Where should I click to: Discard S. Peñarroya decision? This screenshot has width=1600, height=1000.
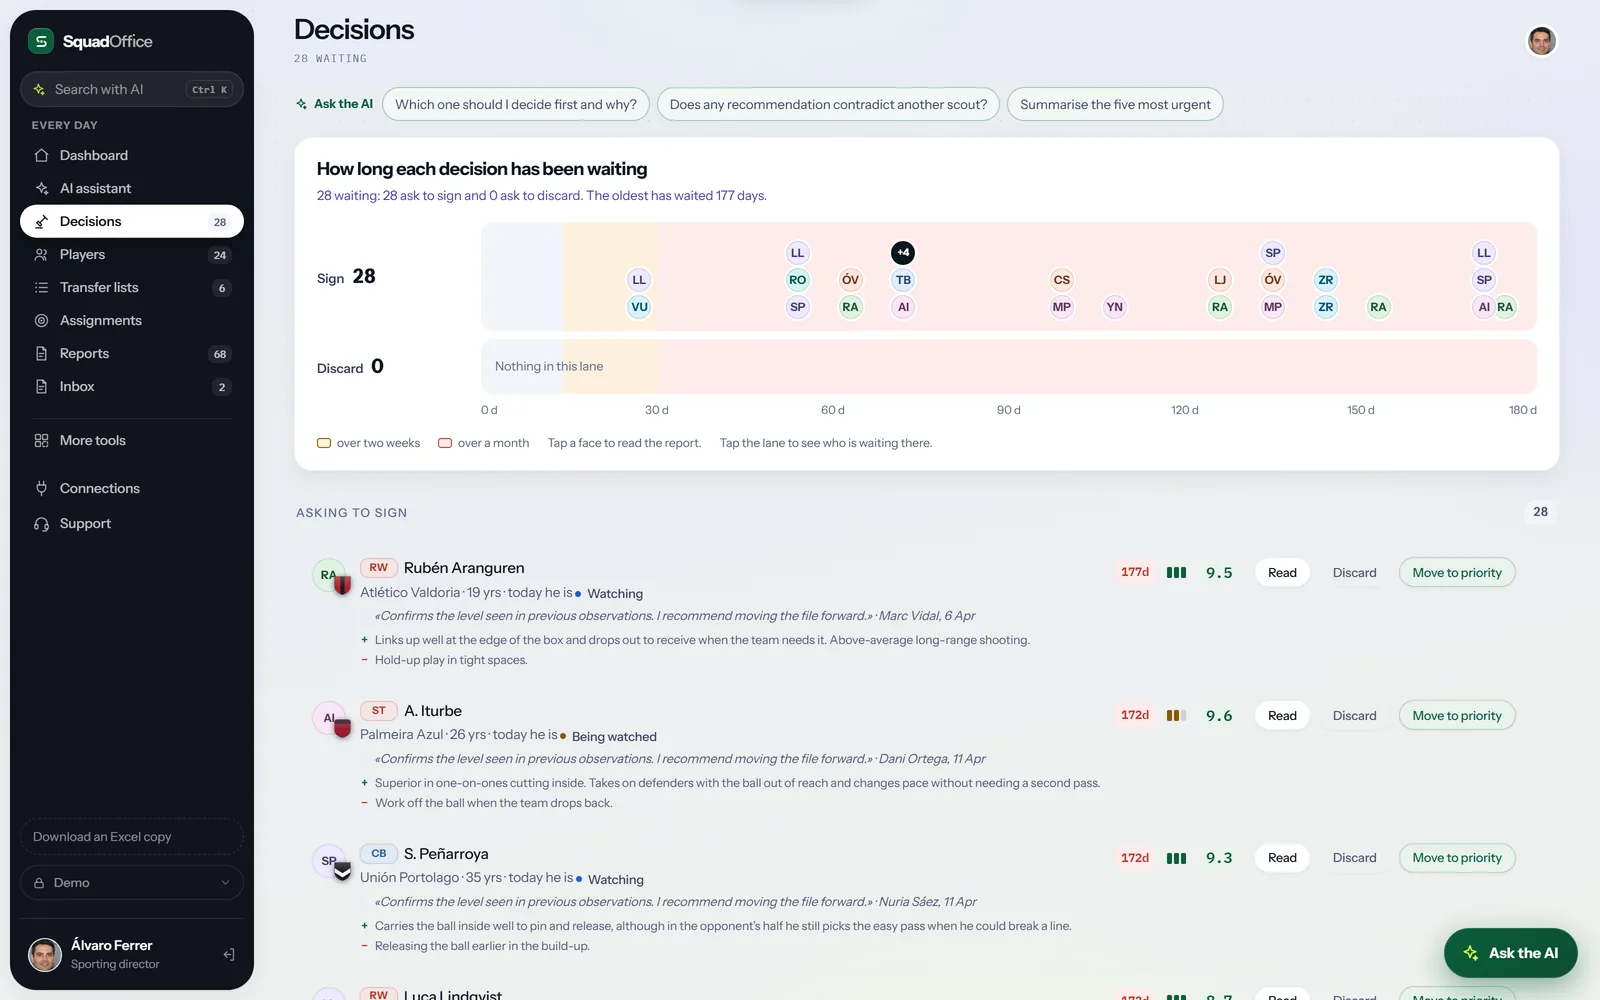coord(1354,858)
